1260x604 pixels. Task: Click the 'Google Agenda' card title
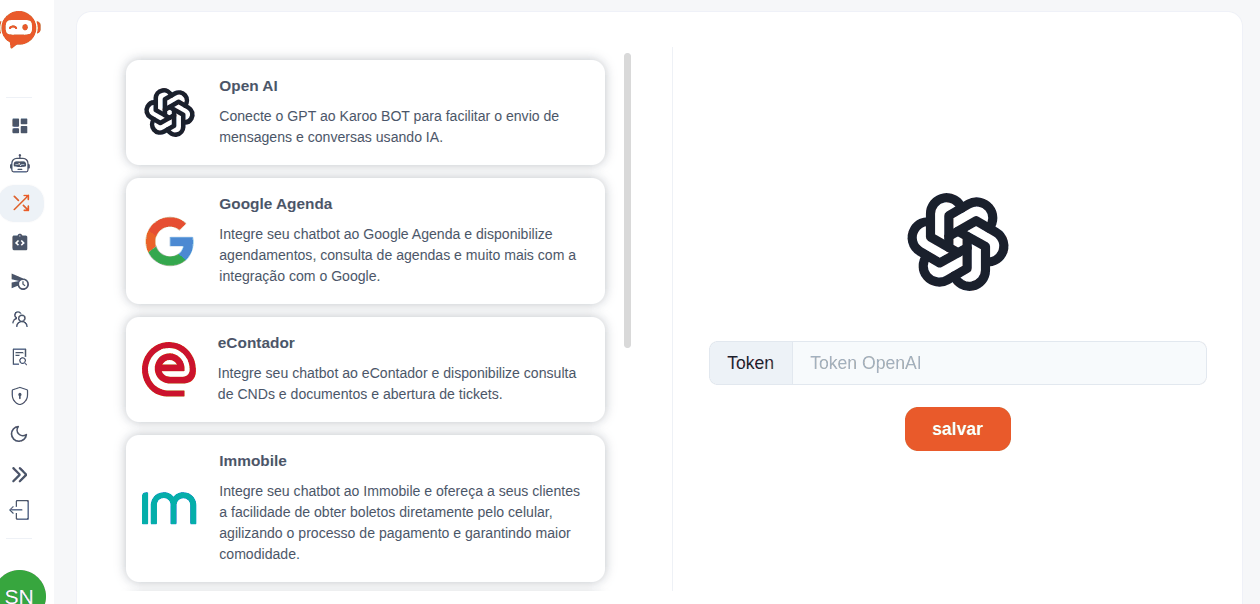tap(276, 204)
